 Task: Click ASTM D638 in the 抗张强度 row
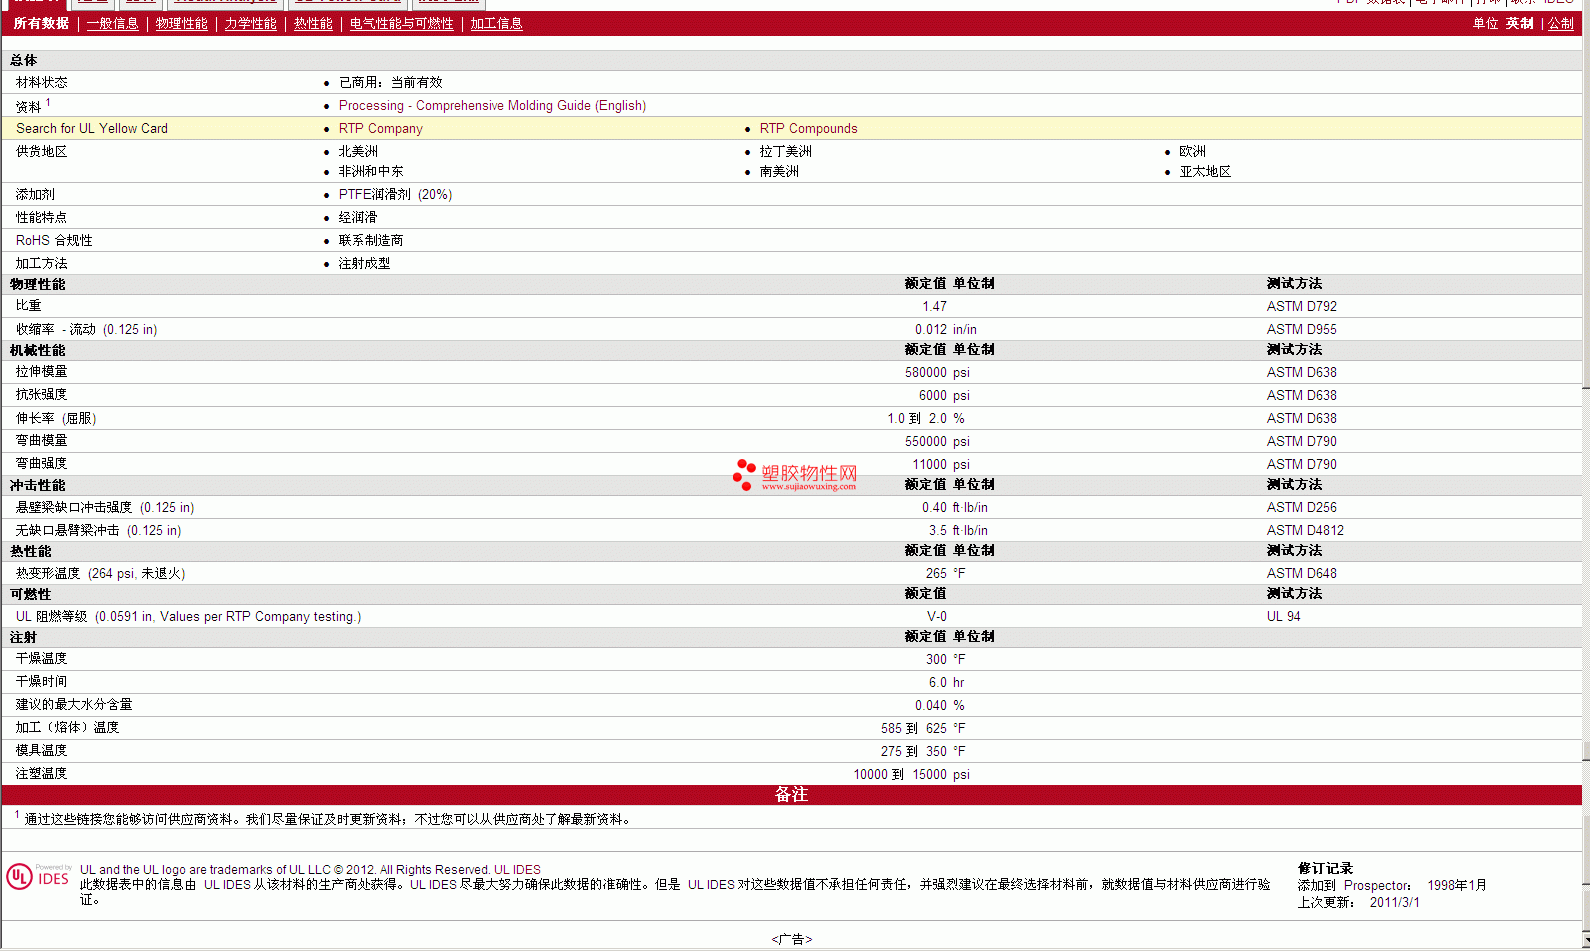pyautogui.click(x=1302, y=396)
